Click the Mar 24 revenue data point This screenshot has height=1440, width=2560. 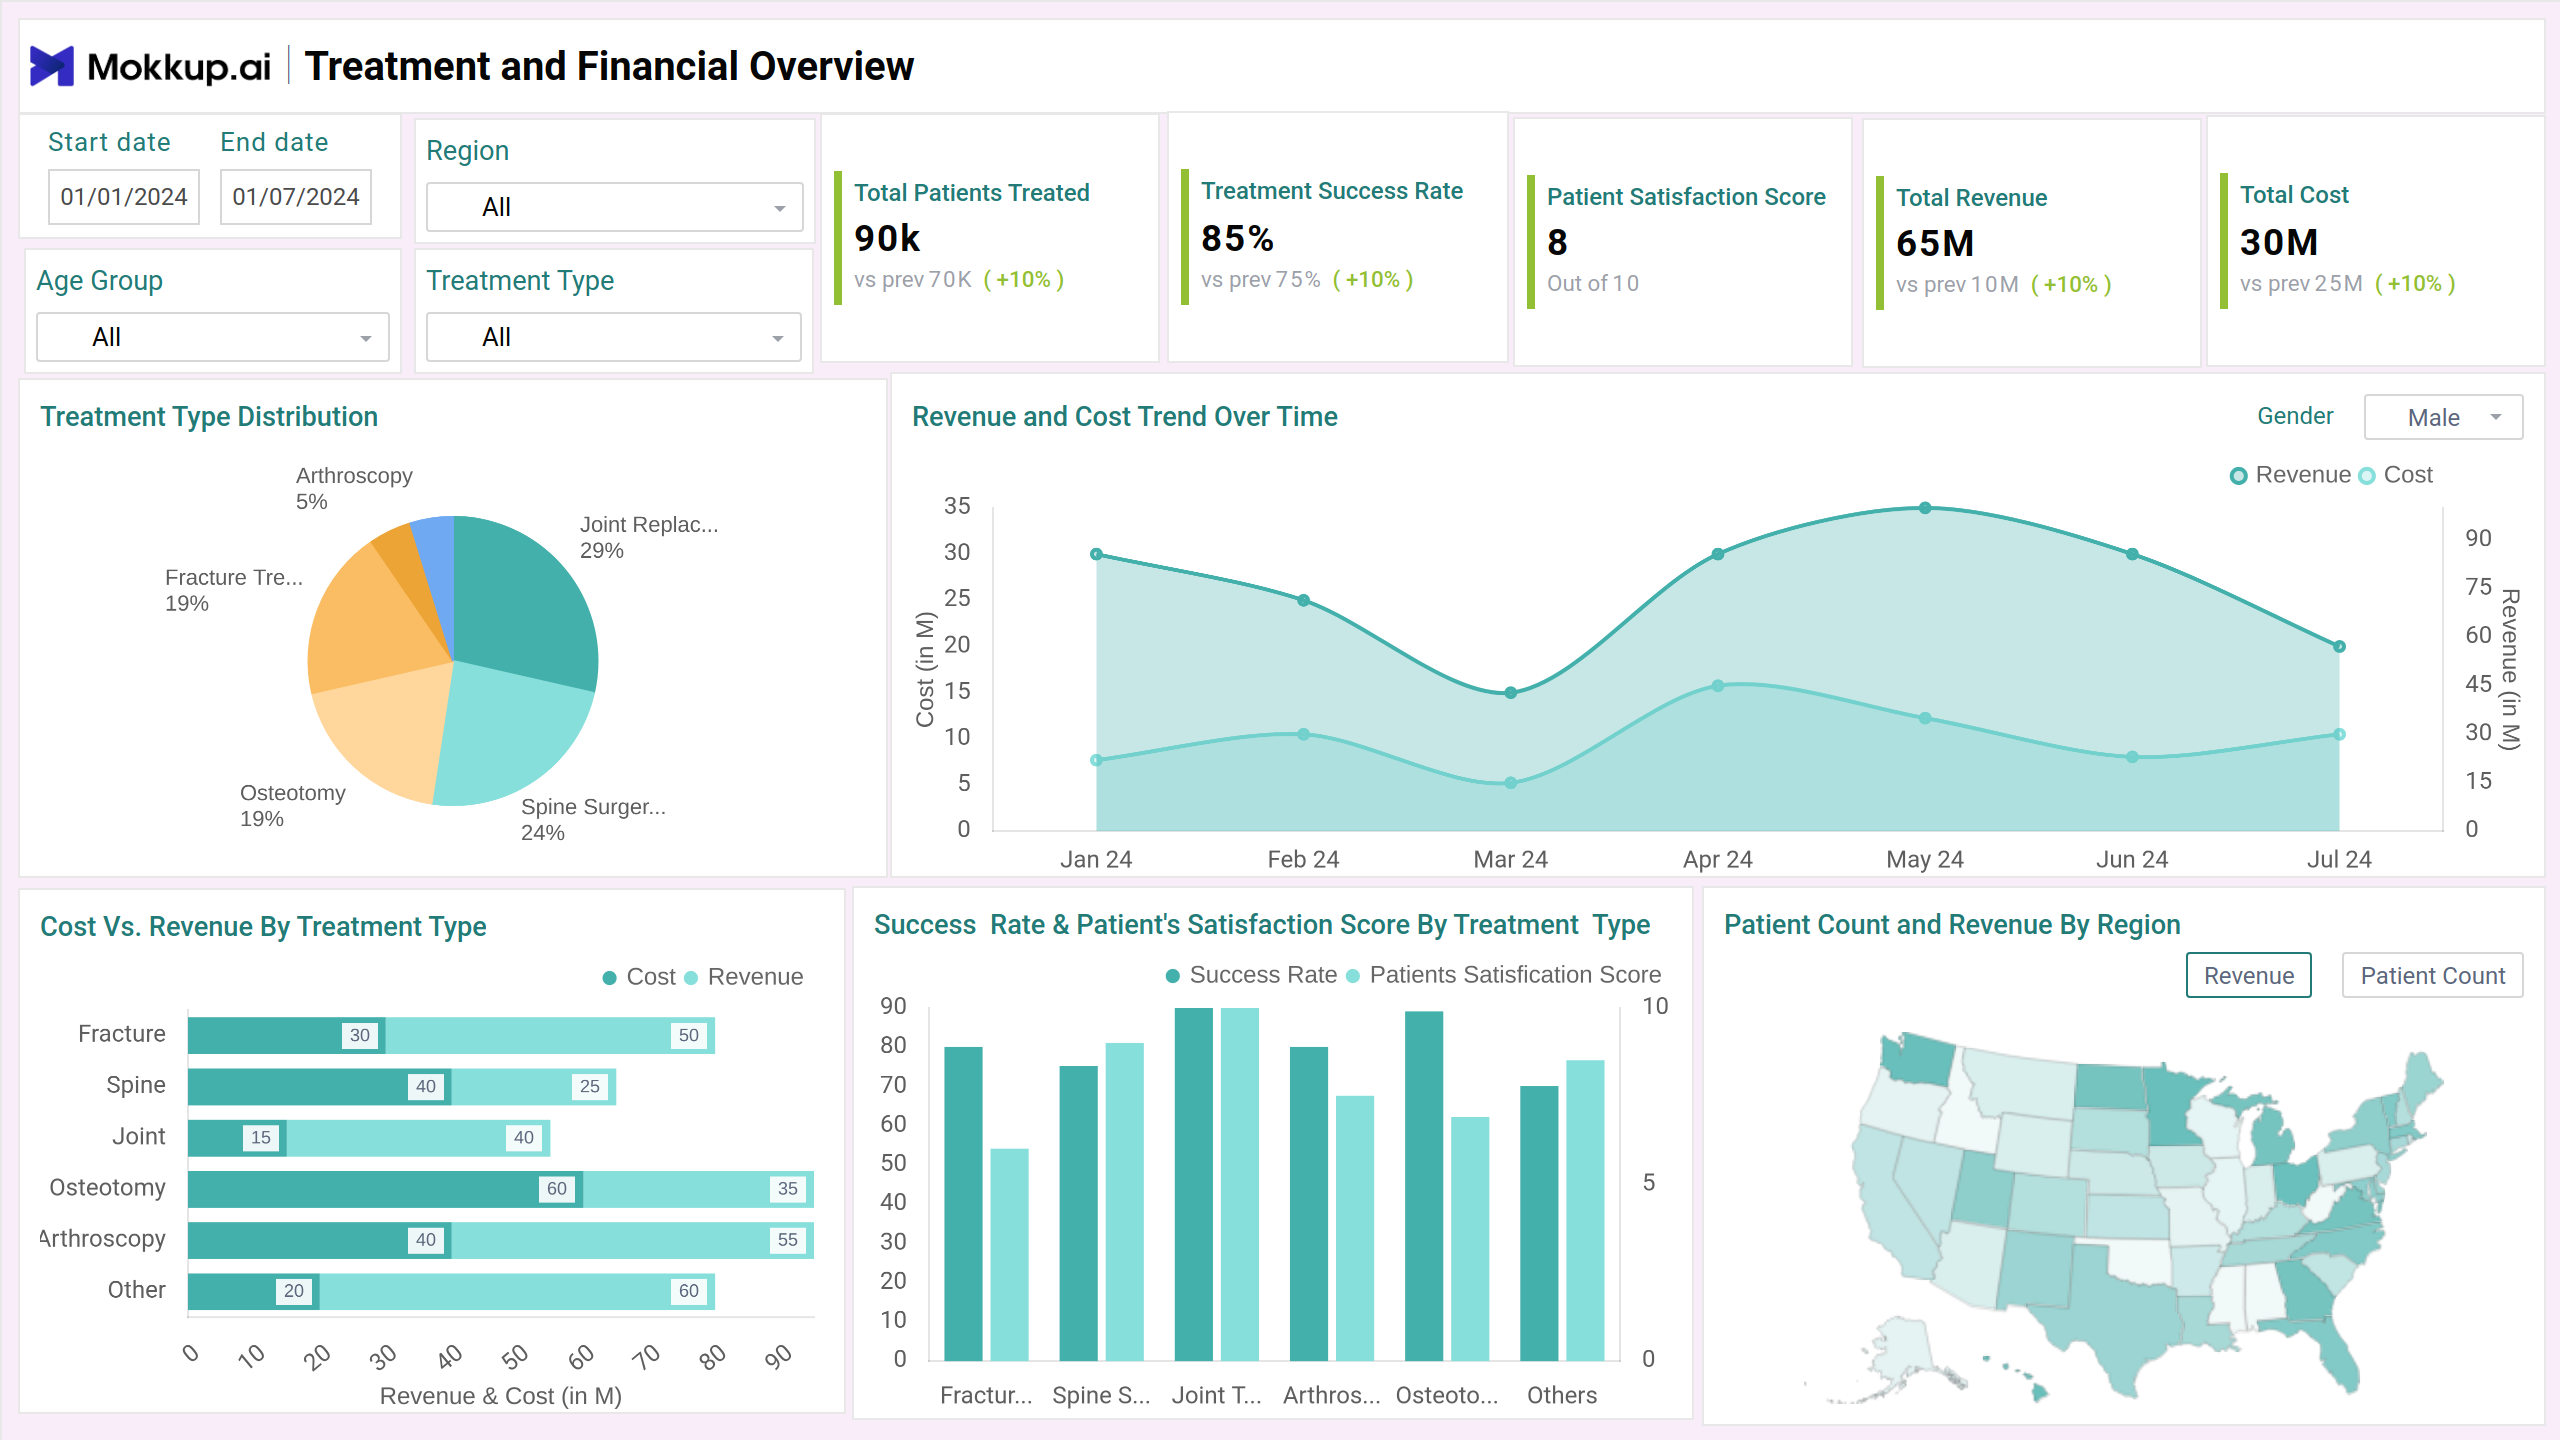click(1511, 692)
